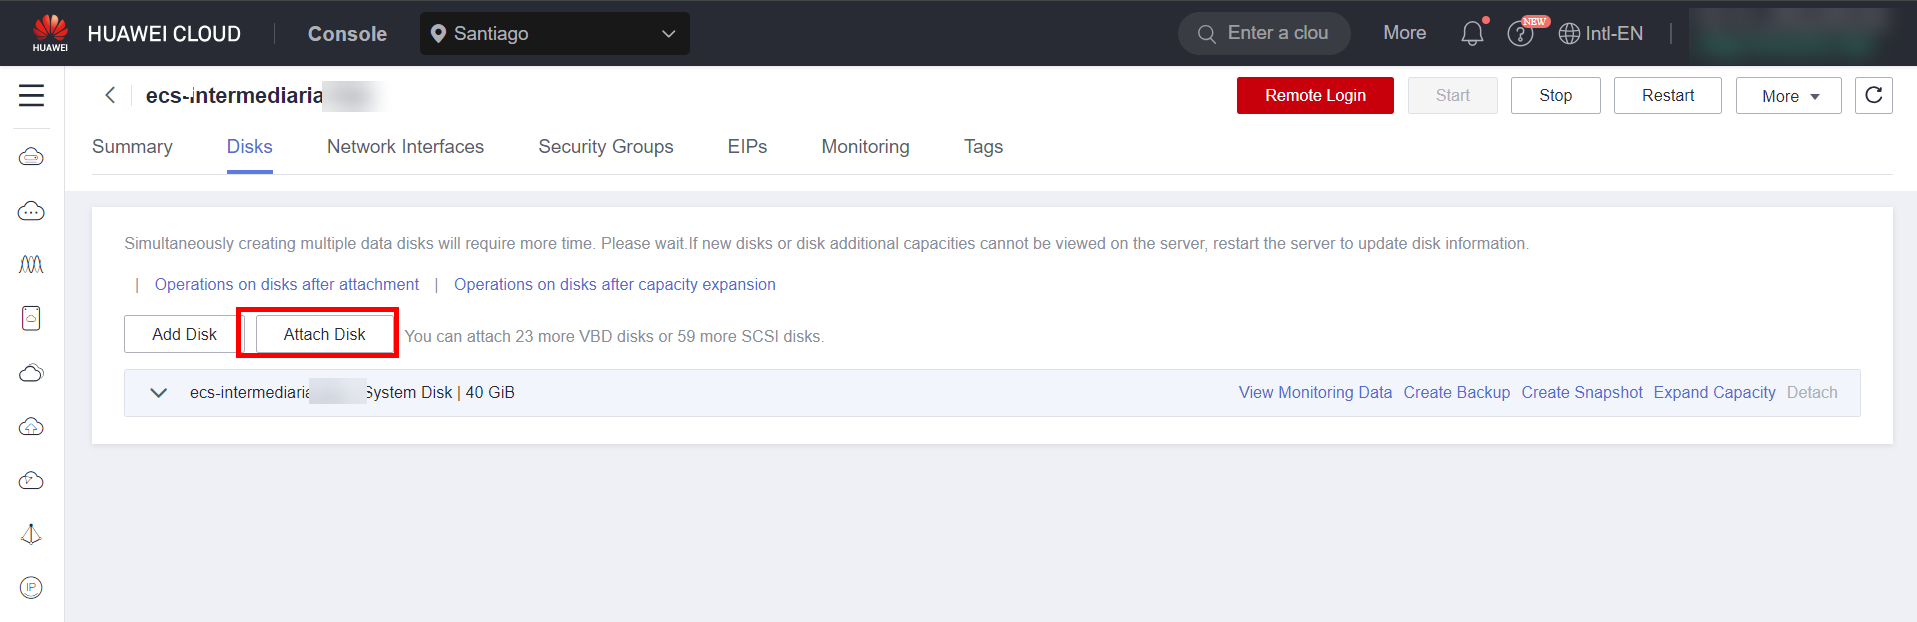Go back using the left arrow
Viewport: 1917px width, 622px height.
(110, 95)
